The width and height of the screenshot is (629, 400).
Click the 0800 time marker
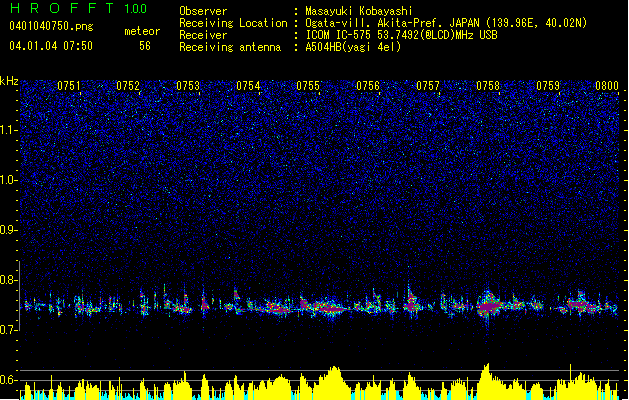pos(607,86)
